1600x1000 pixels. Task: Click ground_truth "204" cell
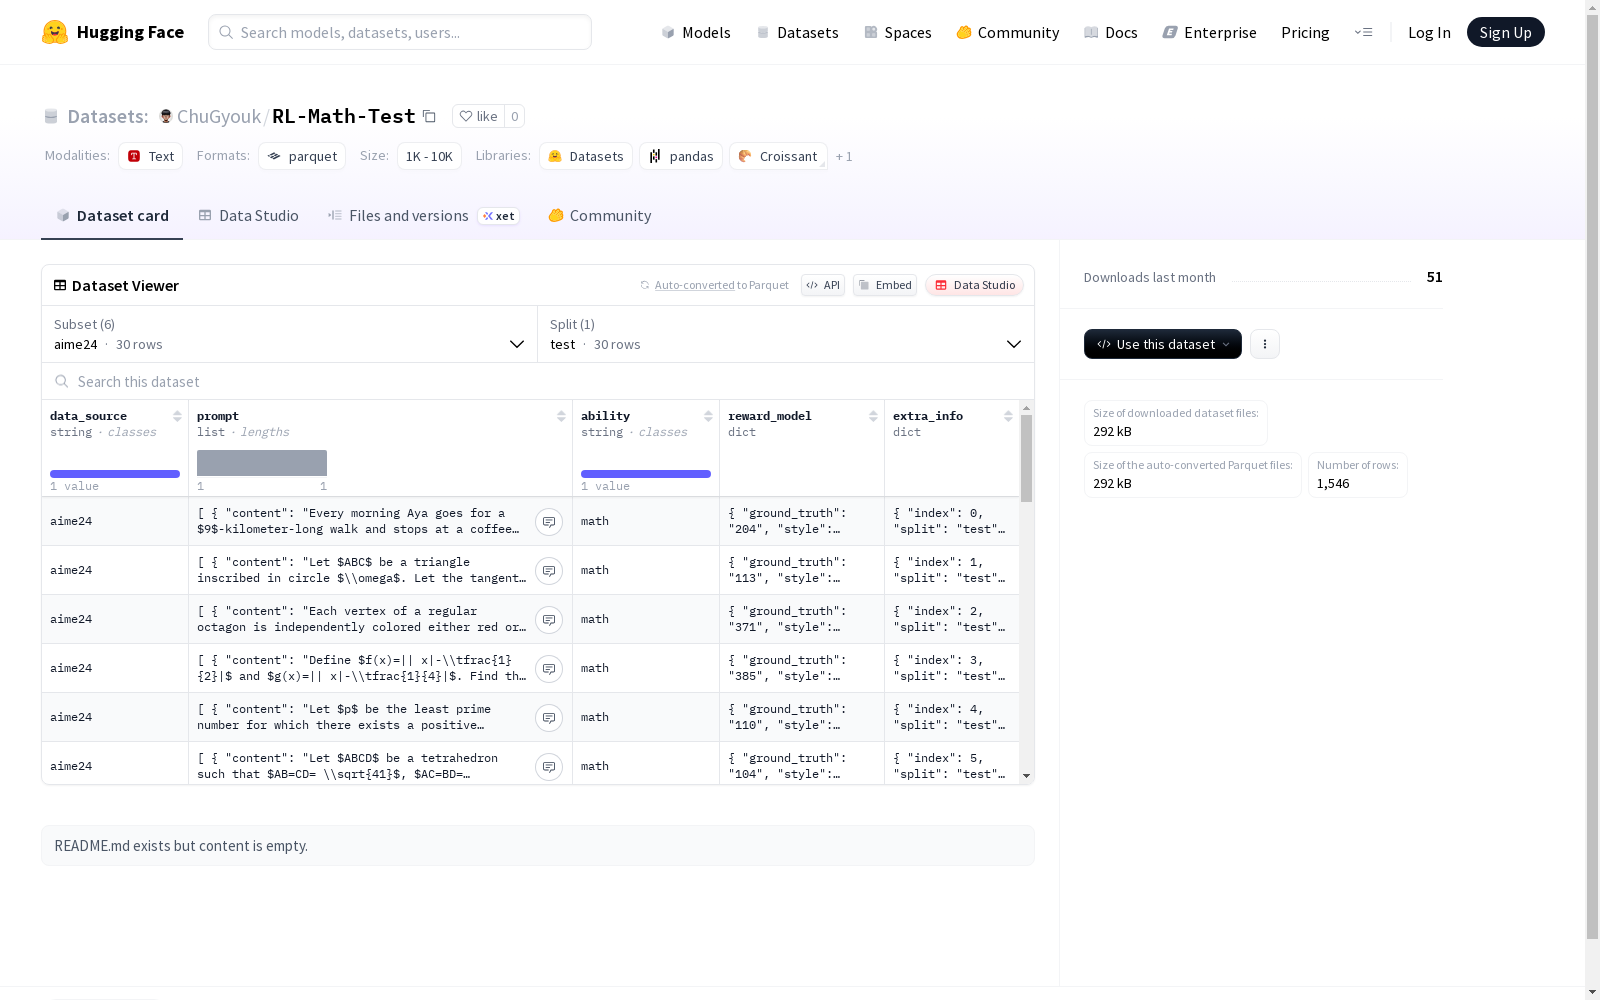tap(802, 521)
